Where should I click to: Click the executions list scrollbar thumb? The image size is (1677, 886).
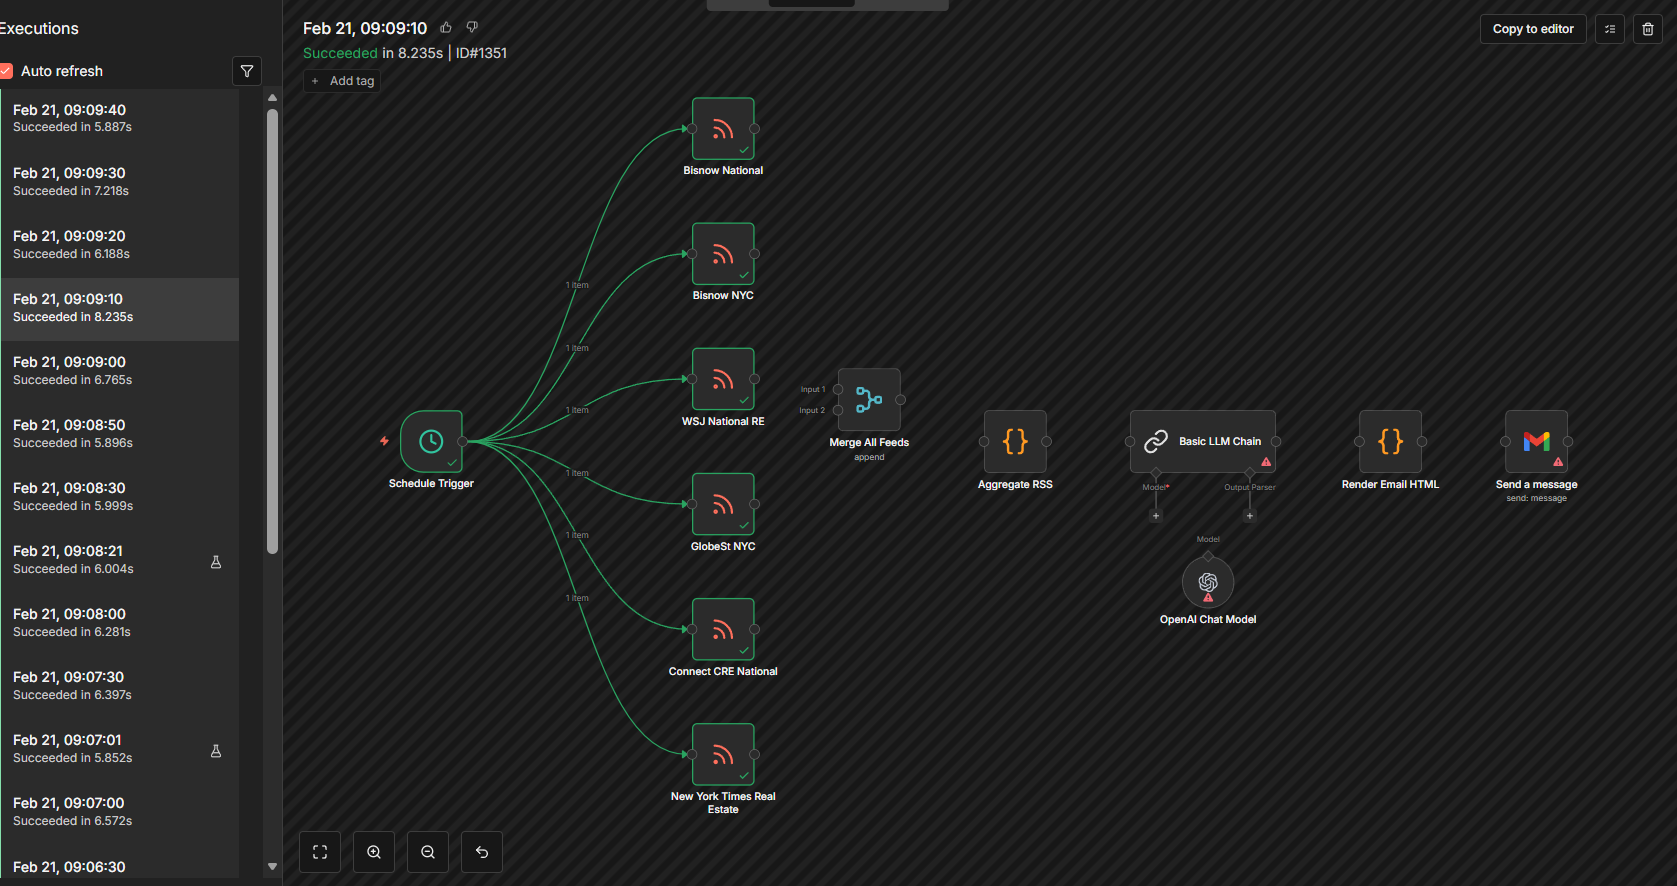(x=272, y=331)
